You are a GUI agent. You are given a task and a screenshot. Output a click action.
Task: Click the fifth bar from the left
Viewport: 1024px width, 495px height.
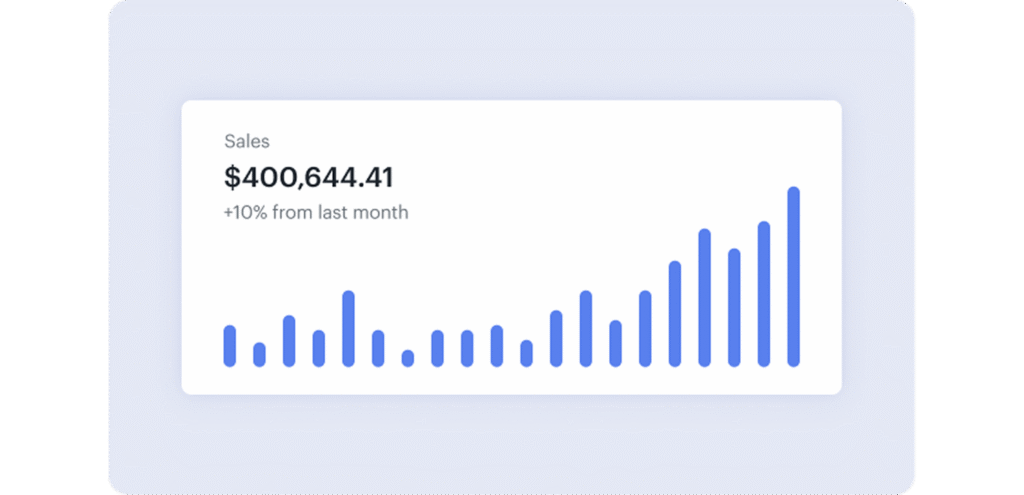tap(348, 329)
